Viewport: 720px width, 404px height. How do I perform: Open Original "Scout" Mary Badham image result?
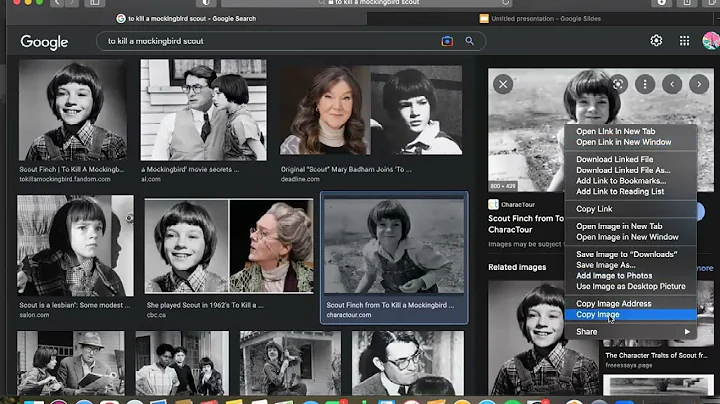click(x=371, y=110)
